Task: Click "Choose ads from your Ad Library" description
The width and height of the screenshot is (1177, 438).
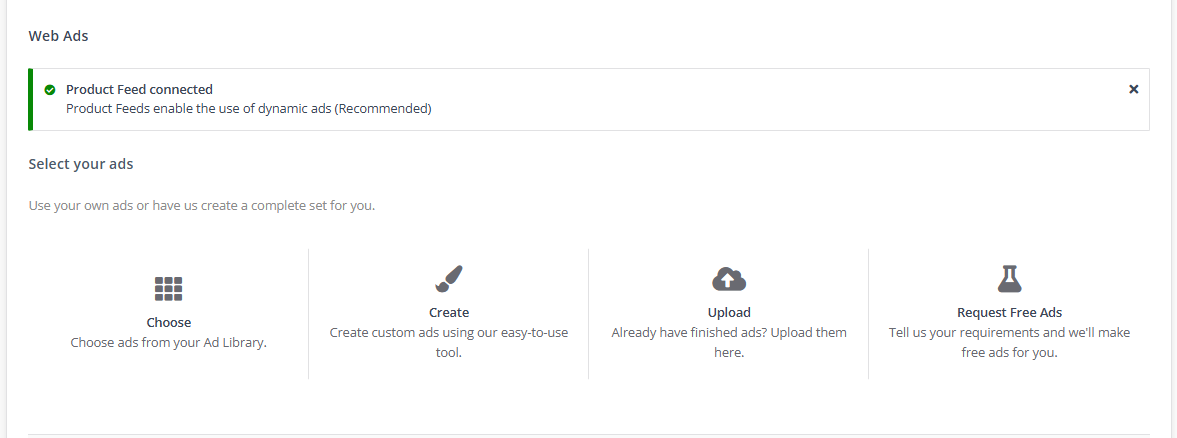Action: coord(168,342)
